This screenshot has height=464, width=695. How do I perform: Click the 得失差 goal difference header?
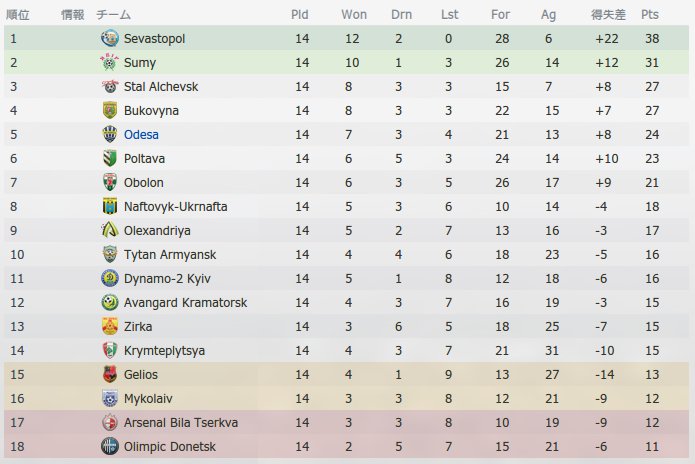click(x=608, y=15)
